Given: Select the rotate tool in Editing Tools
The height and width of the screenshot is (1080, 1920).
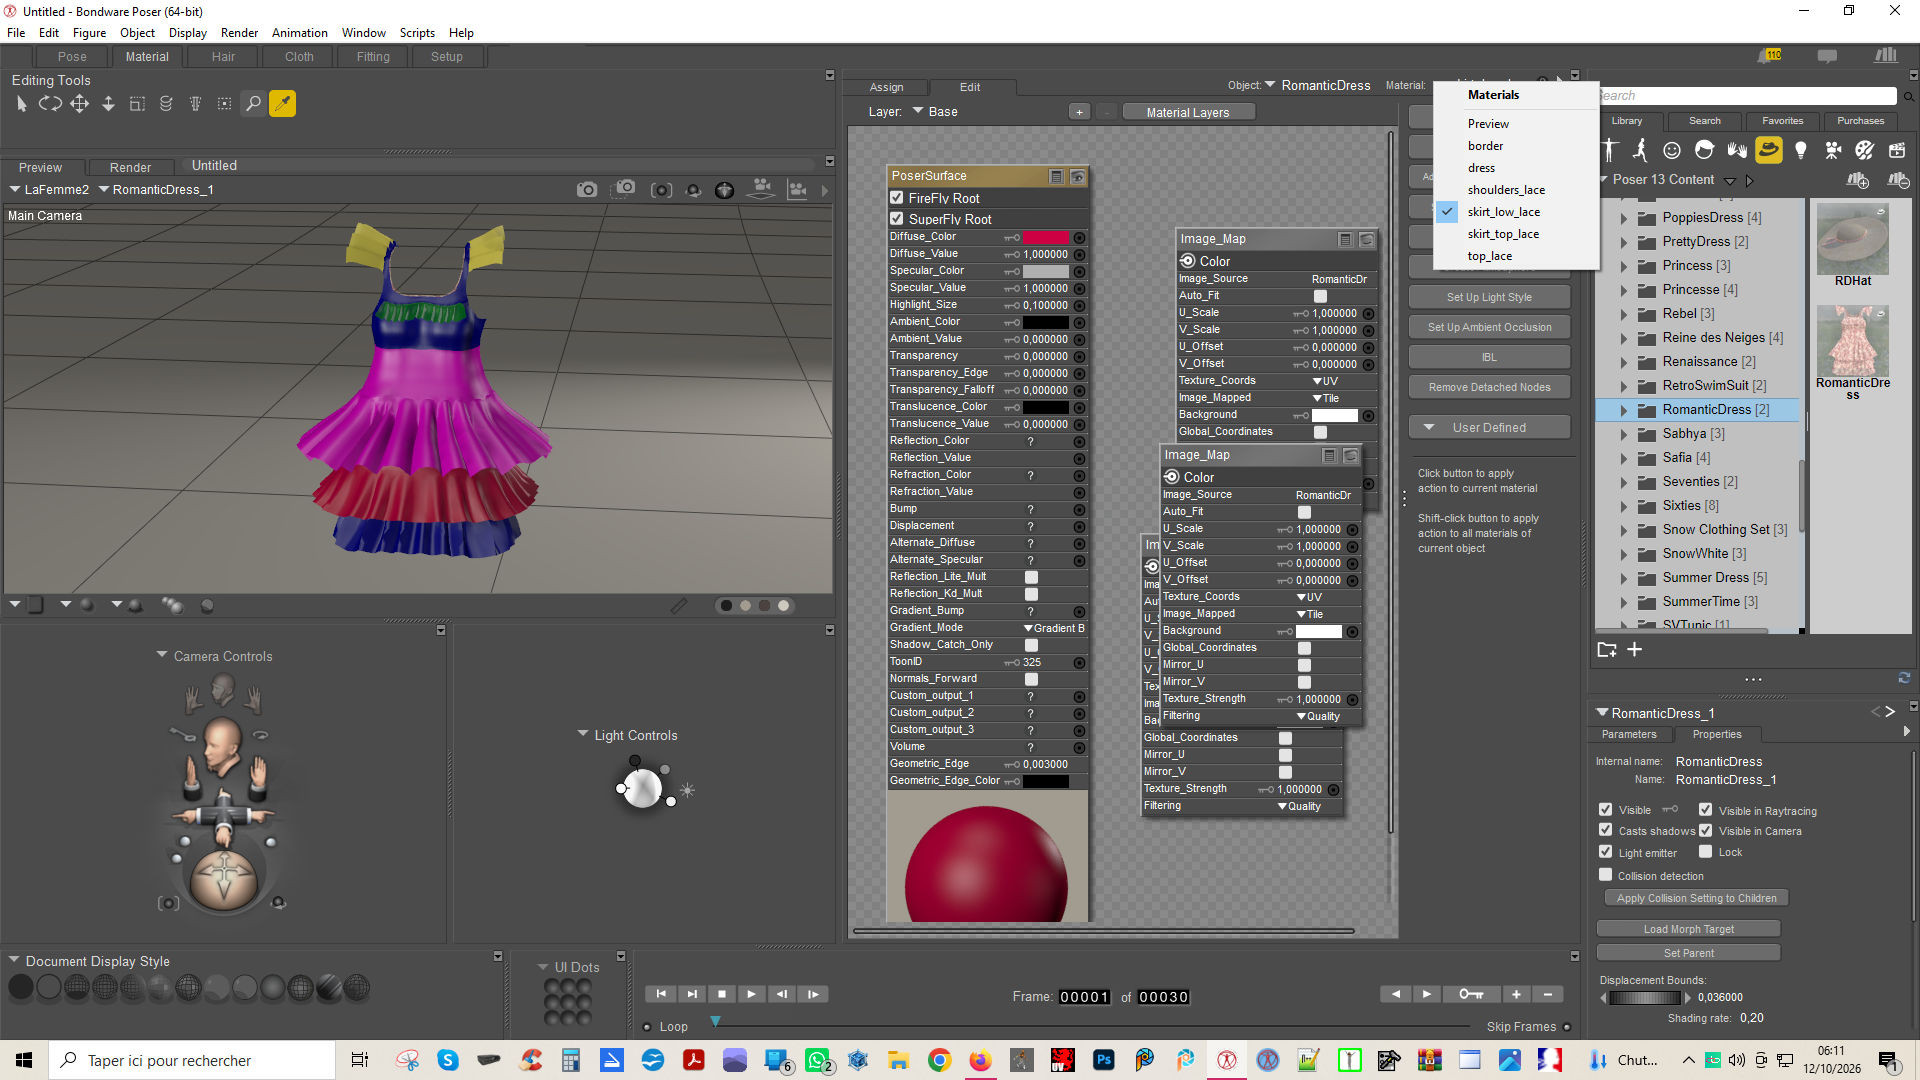Looking at the screenshot, I should pos(50,104).
